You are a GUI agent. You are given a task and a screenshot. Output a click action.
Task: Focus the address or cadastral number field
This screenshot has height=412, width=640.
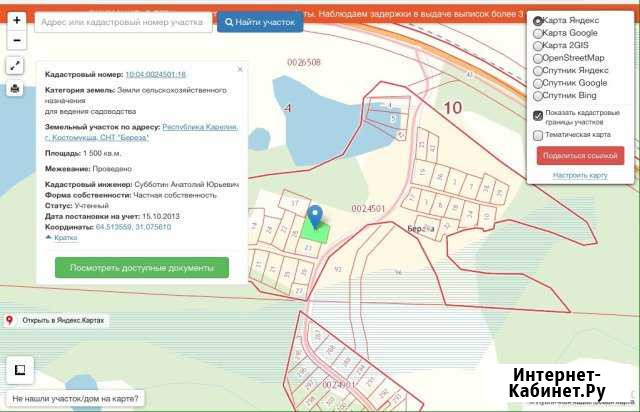click(123, 22)
